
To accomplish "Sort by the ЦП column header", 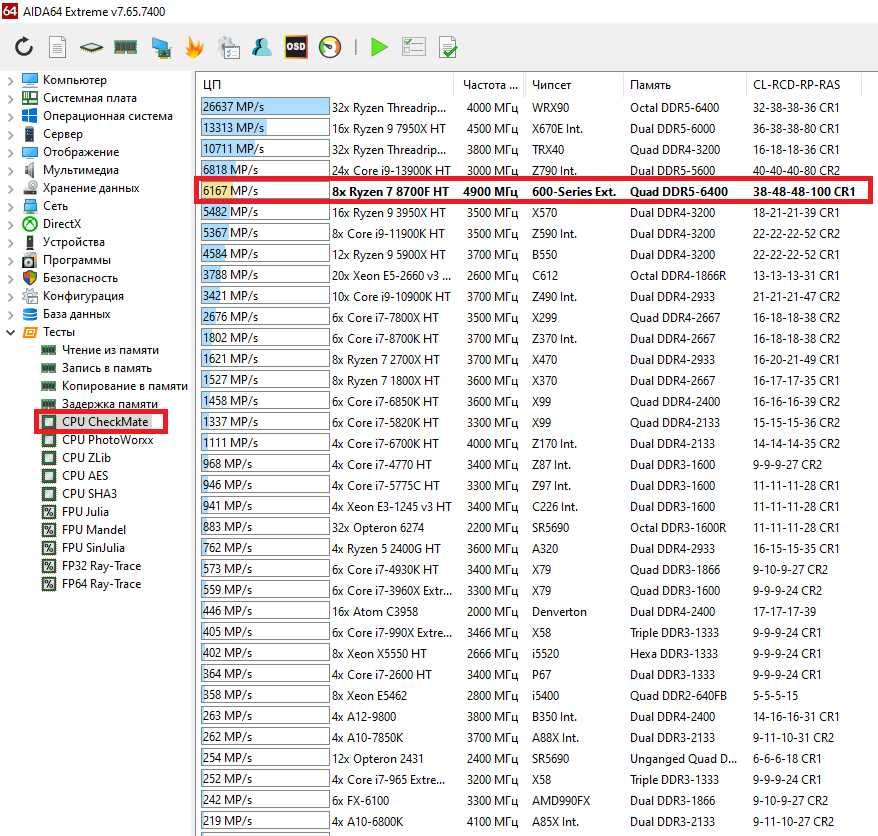I will point(326,85).
